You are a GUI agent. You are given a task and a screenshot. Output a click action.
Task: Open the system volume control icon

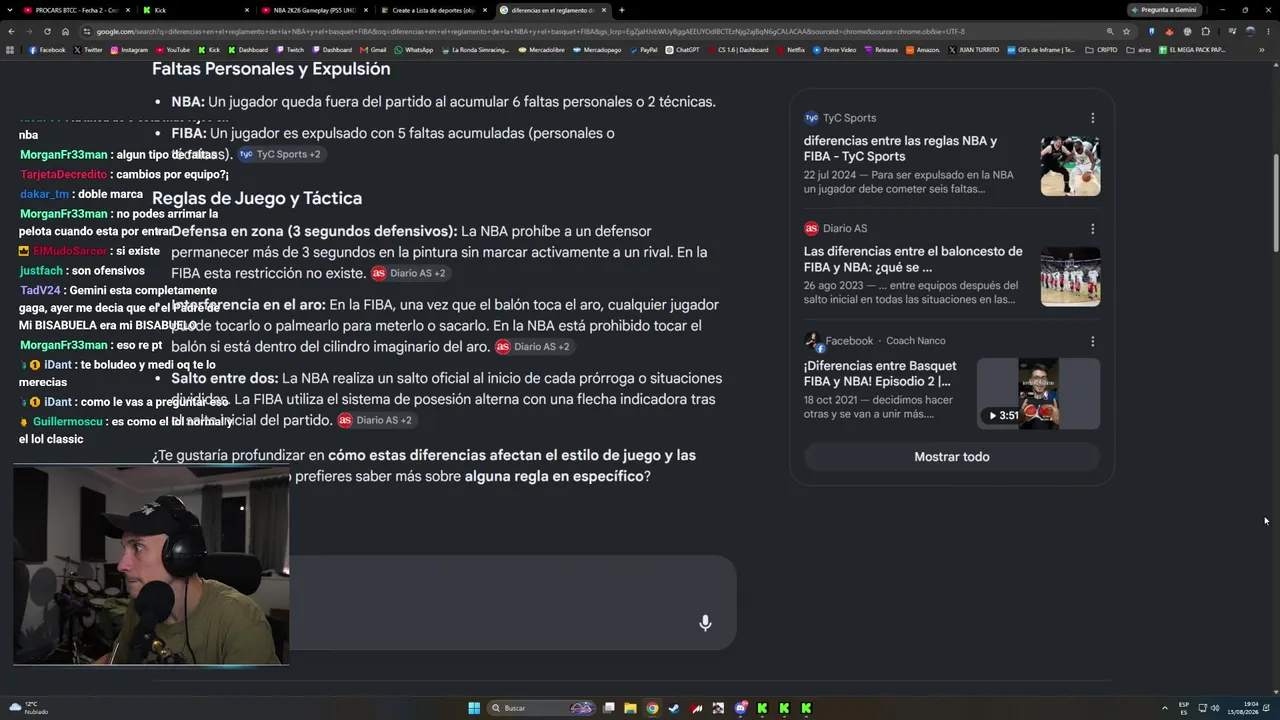coord(1216,708)
